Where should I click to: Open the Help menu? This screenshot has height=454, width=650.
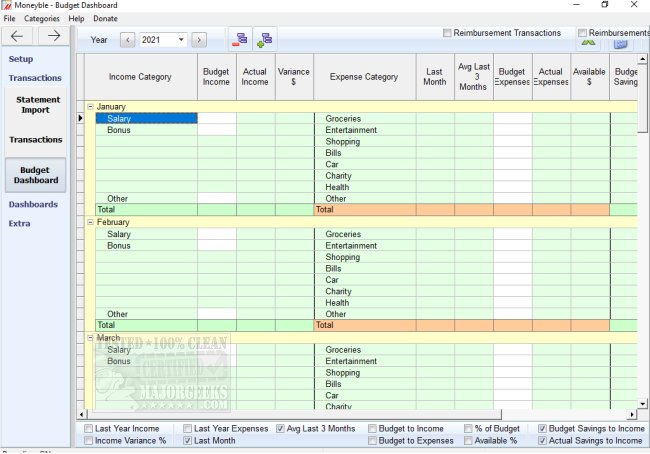pos(76,19)
